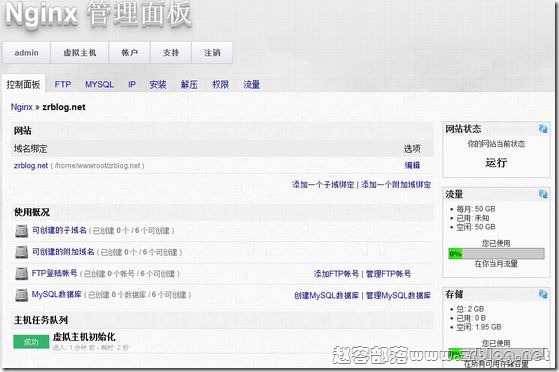Click the 空闲: 1.95 GB storage entry

[478, 327]
